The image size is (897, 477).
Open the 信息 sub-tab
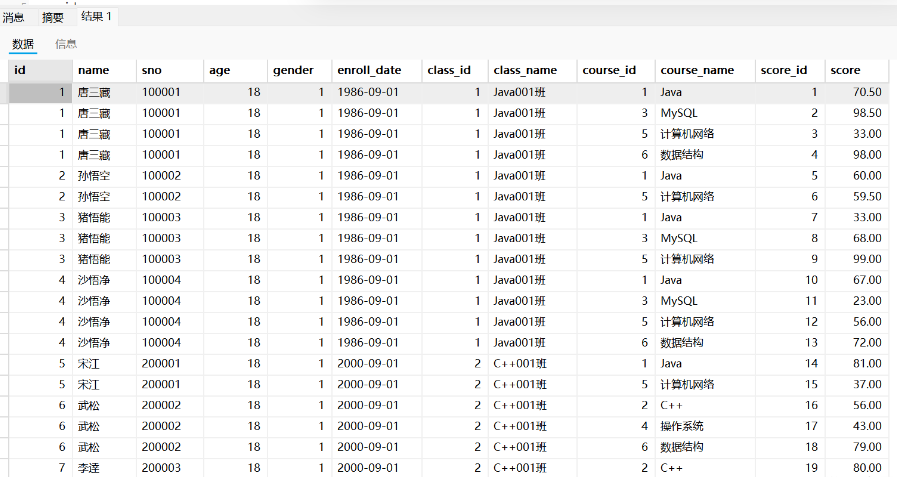coord(66,44)
